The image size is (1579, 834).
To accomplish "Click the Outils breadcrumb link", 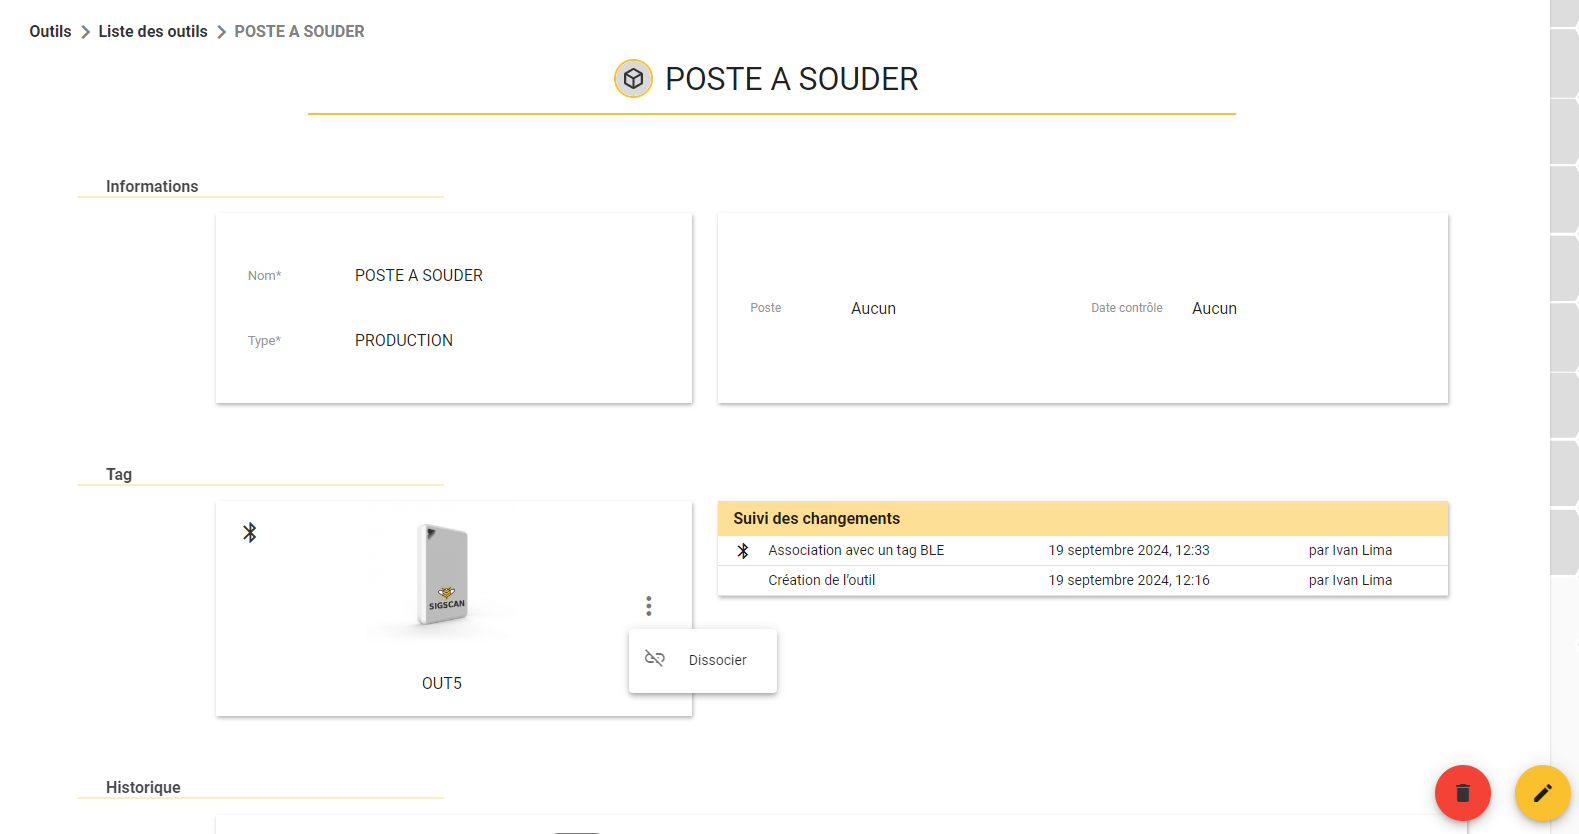I will pyautogui.click(x=50, y=31).
